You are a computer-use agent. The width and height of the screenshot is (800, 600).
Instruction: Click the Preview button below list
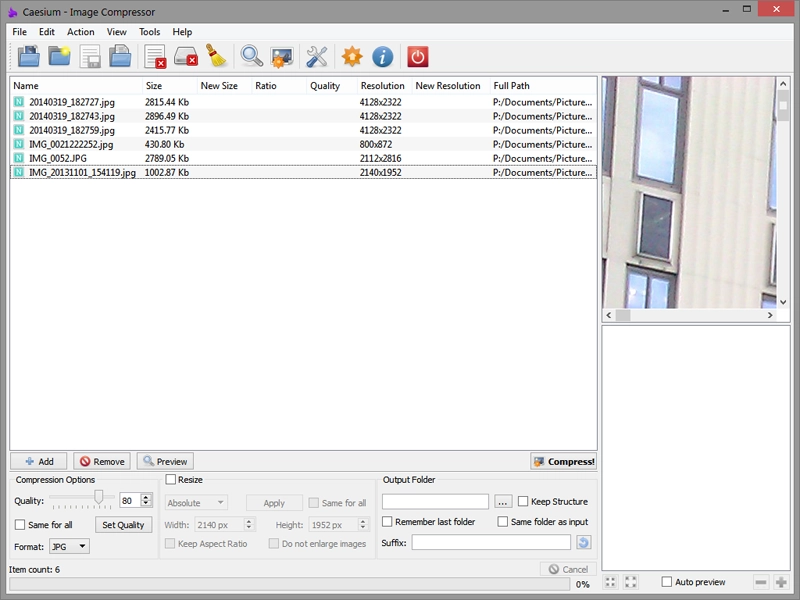coord(165,461)
